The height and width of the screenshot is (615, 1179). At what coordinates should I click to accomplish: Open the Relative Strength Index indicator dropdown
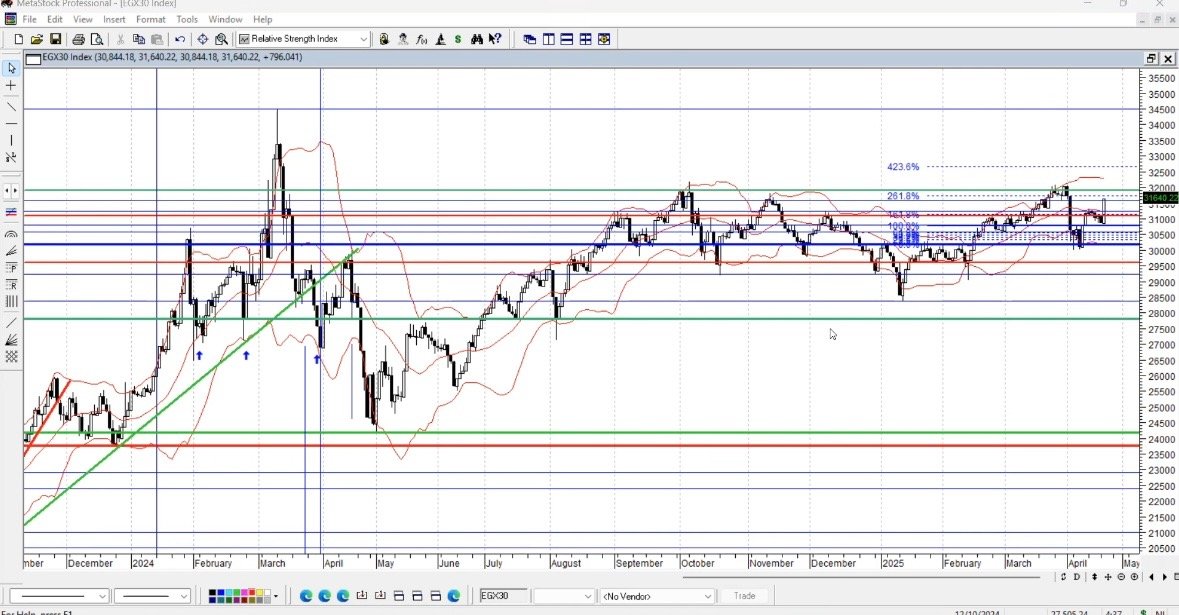tap(363, 39)
